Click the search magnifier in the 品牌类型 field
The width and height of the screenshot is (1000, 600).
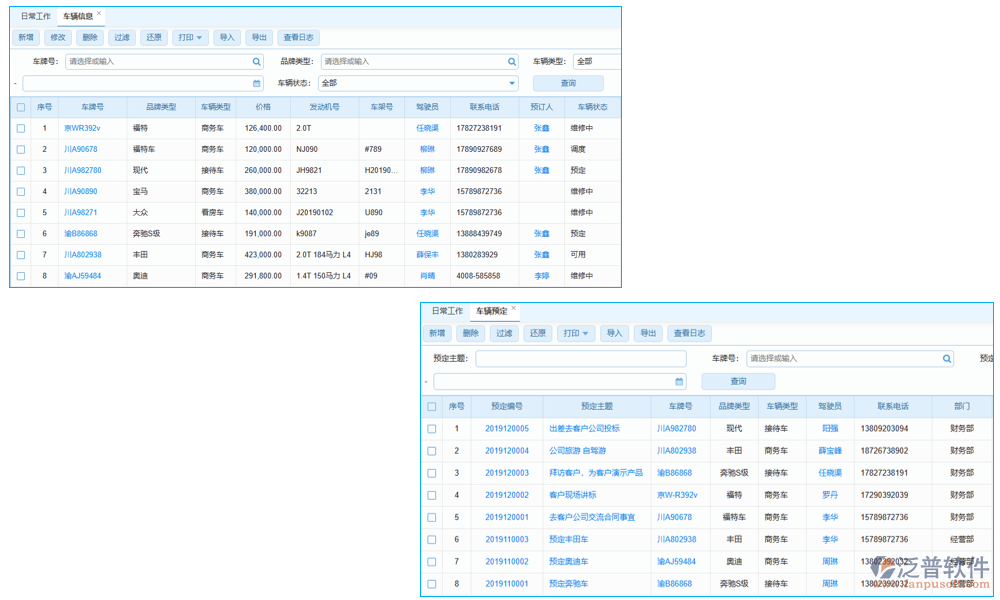coord(511,62)
